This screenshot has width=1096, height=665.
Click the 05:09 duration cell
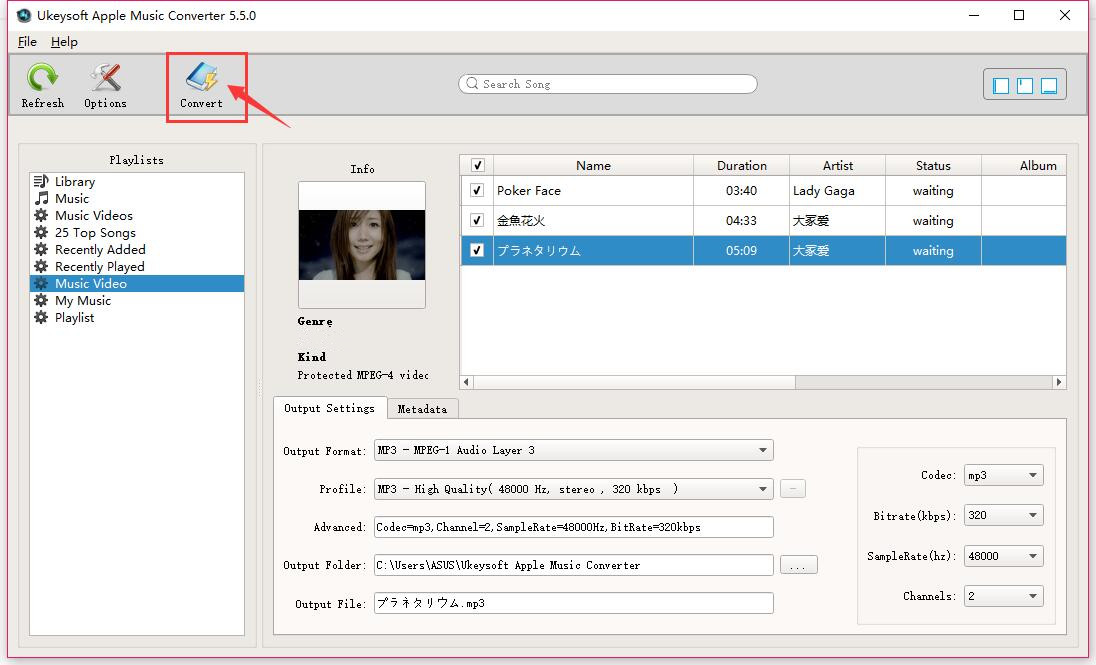742,250
